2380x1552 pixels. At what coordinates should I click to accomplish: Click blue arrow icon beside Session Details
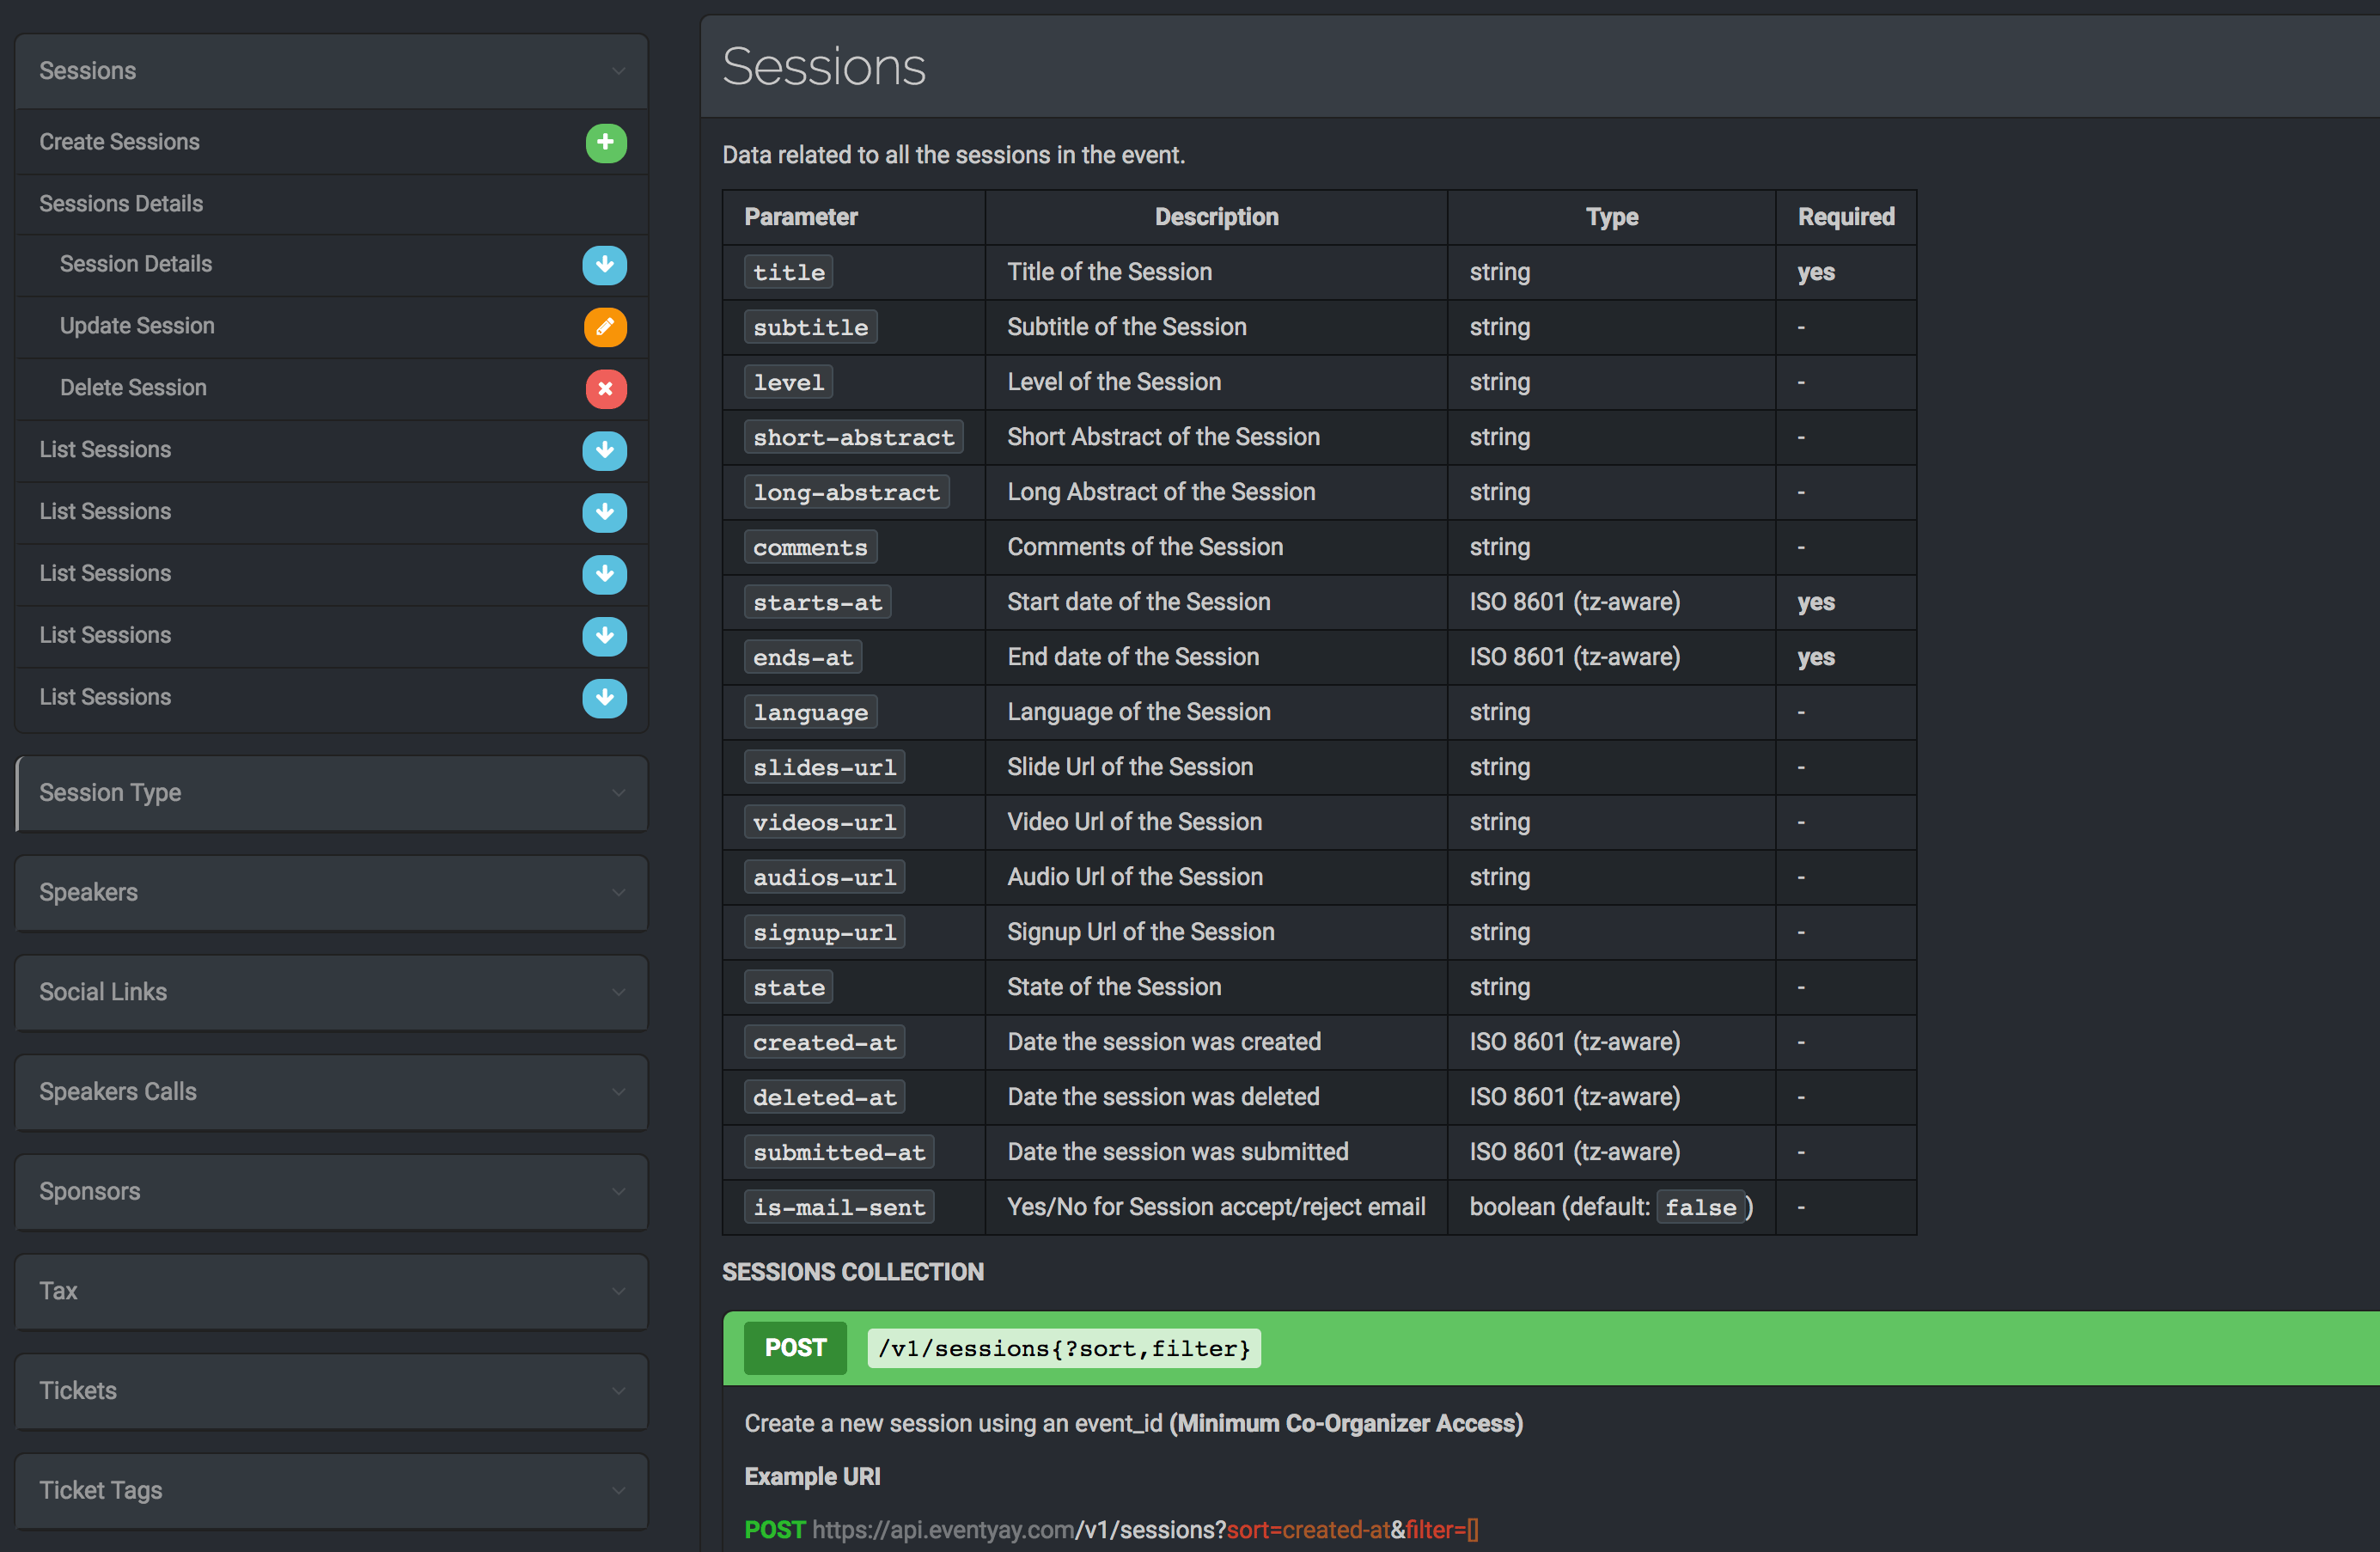pos(605,265)
